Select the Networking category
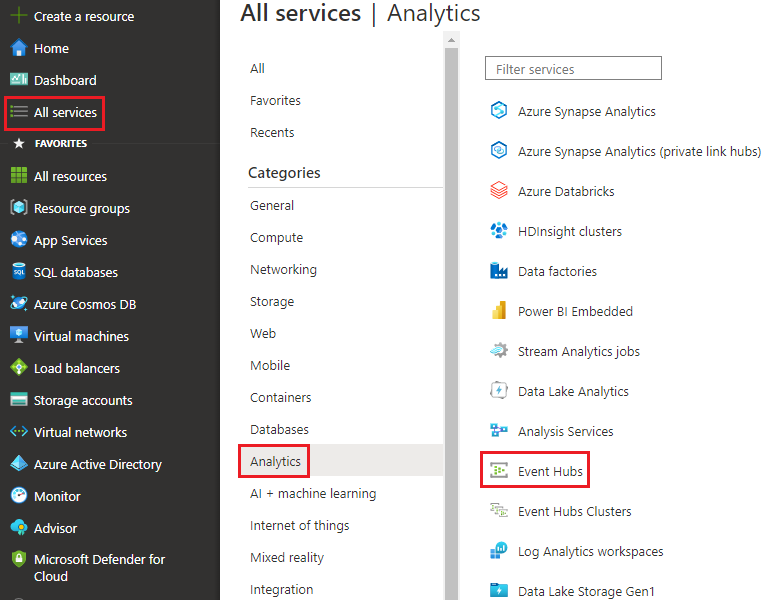This screenshot has height=600, width=768. pyautogui.click(x=284, y=269)
